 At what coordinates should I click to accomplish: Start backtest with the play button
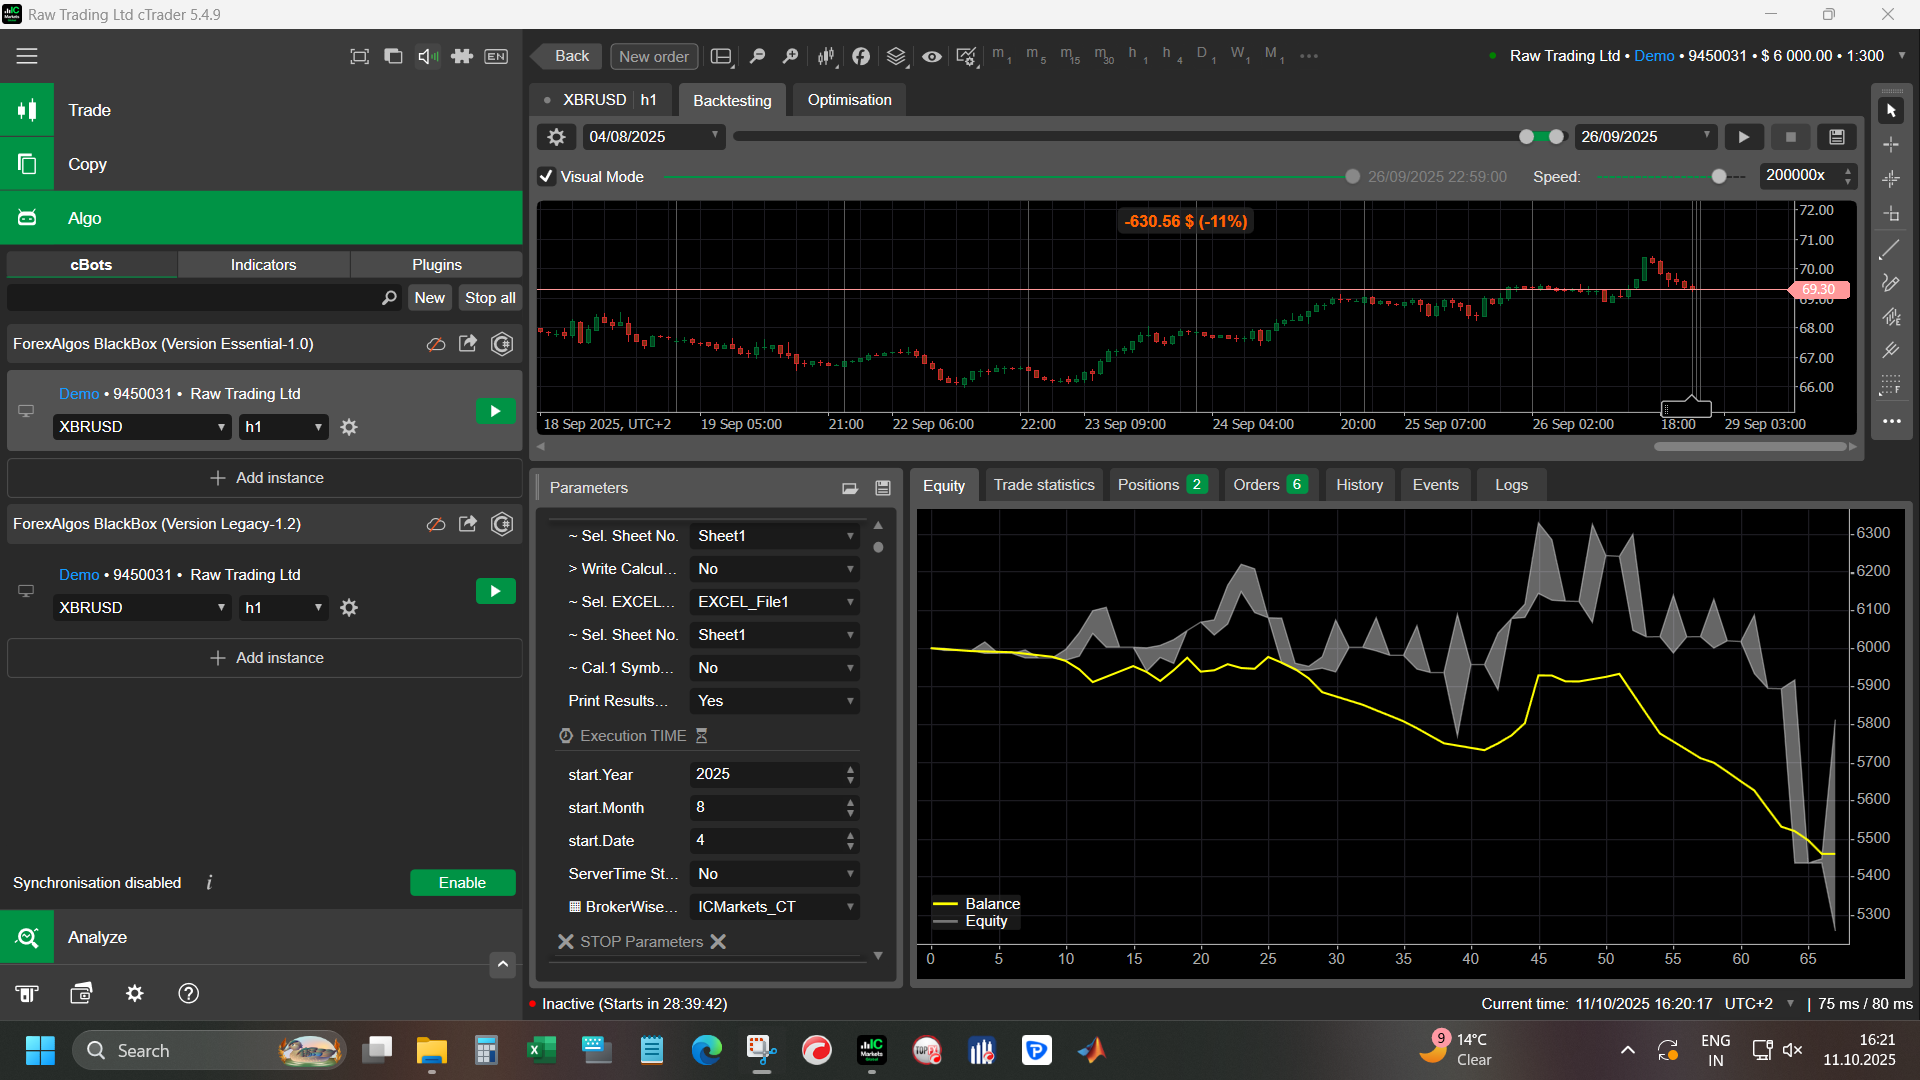pos(1744,137)
